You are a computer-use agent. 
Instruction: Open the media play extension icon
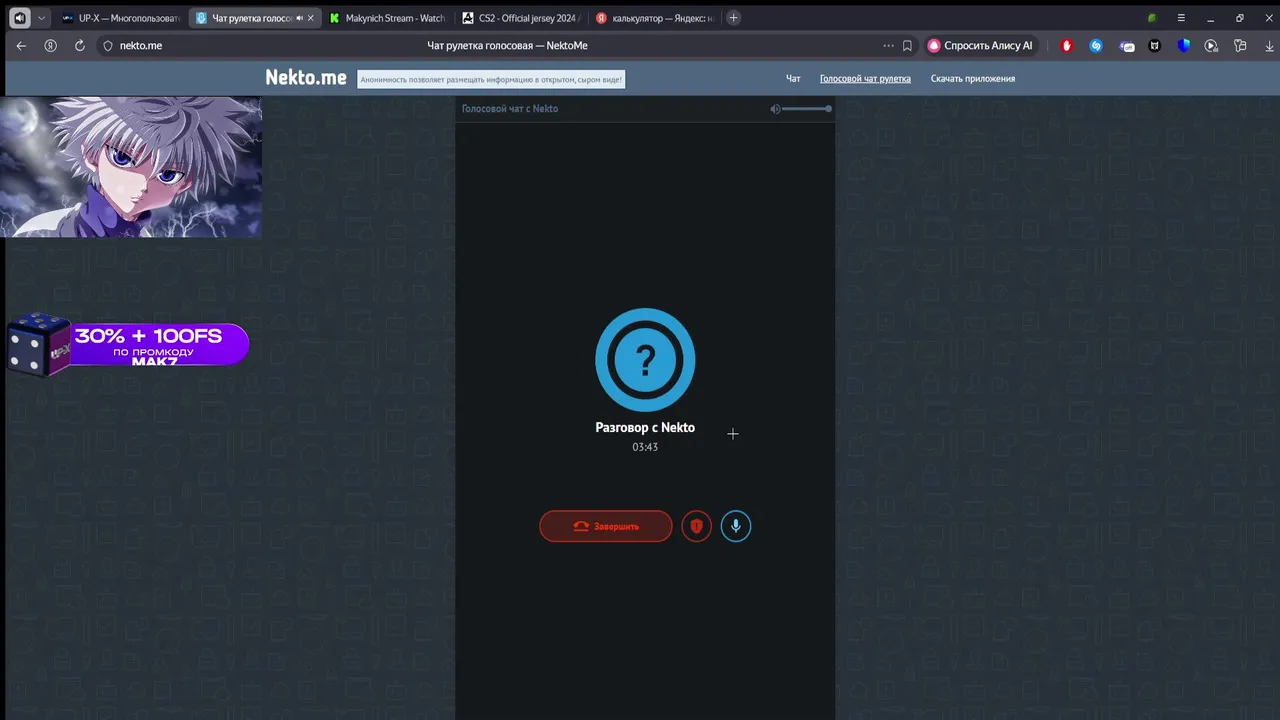pos(1212,46)
